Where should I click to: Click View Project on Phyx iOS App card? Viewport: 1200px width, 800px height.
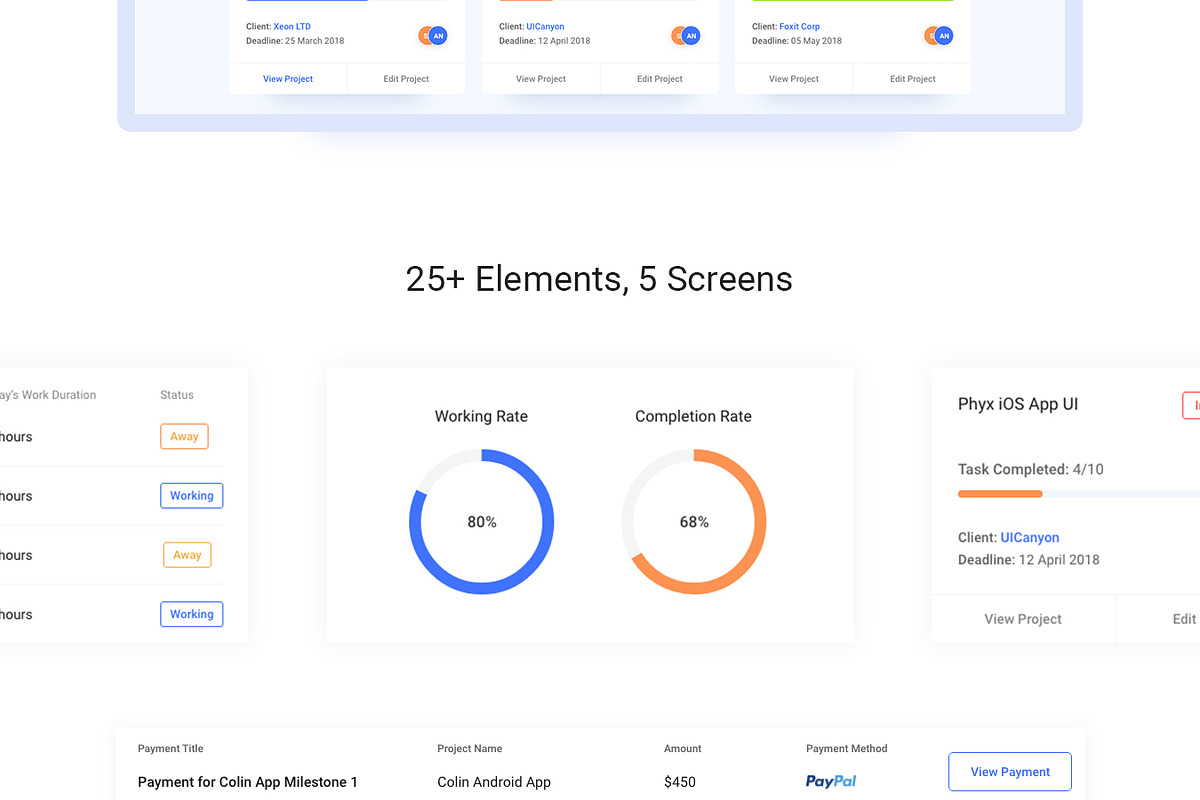click(1023, 619)
